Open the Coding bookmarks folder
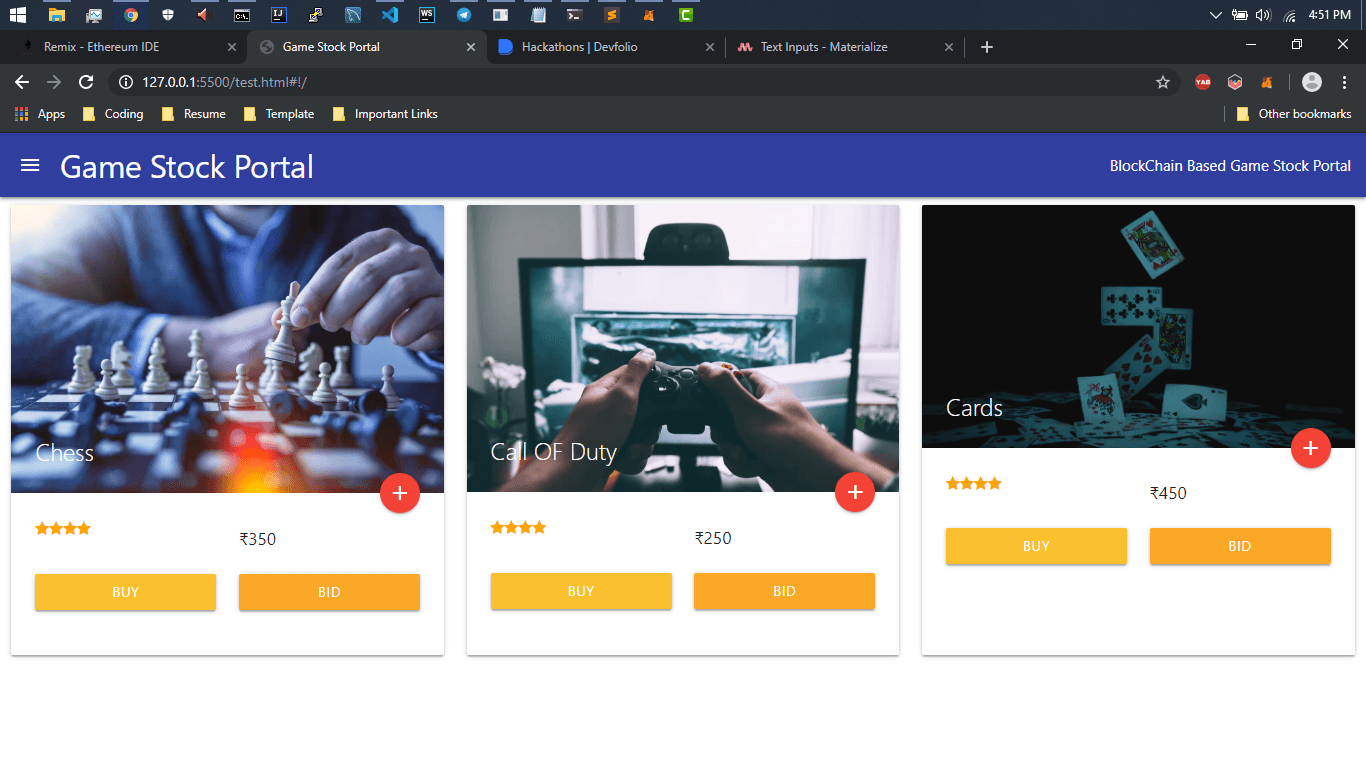The image size is (1366, 768). [112, 114]
